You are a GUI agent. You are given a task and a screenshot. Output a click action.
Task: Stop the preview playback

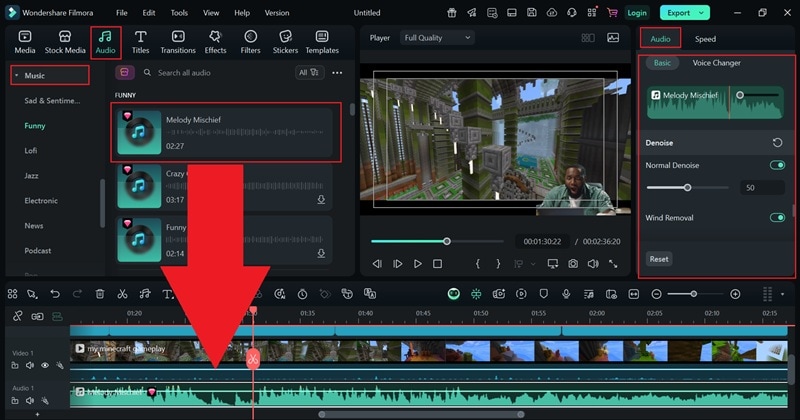tap(437, 264)
